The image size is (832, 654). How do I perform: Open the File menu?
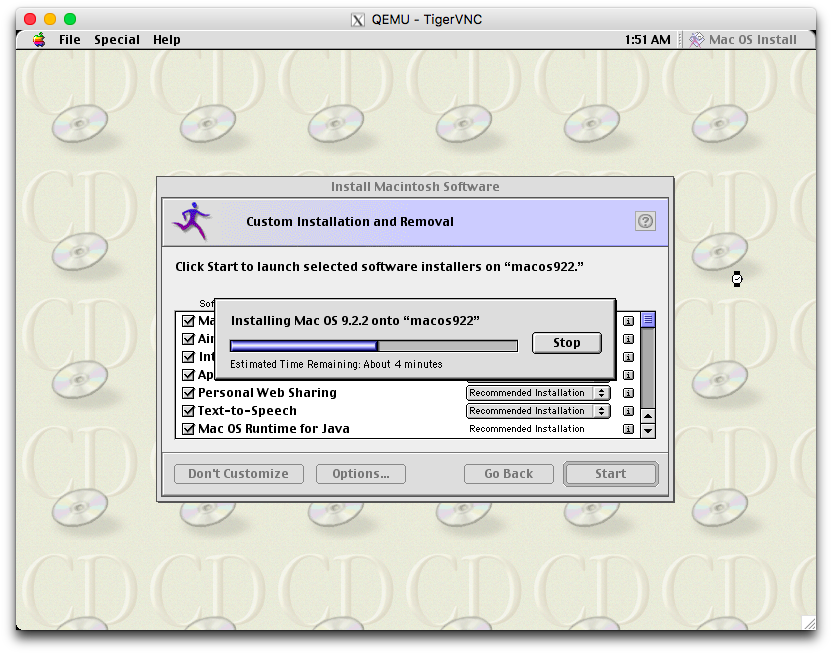pyautogui.click(x=70, y=40)
